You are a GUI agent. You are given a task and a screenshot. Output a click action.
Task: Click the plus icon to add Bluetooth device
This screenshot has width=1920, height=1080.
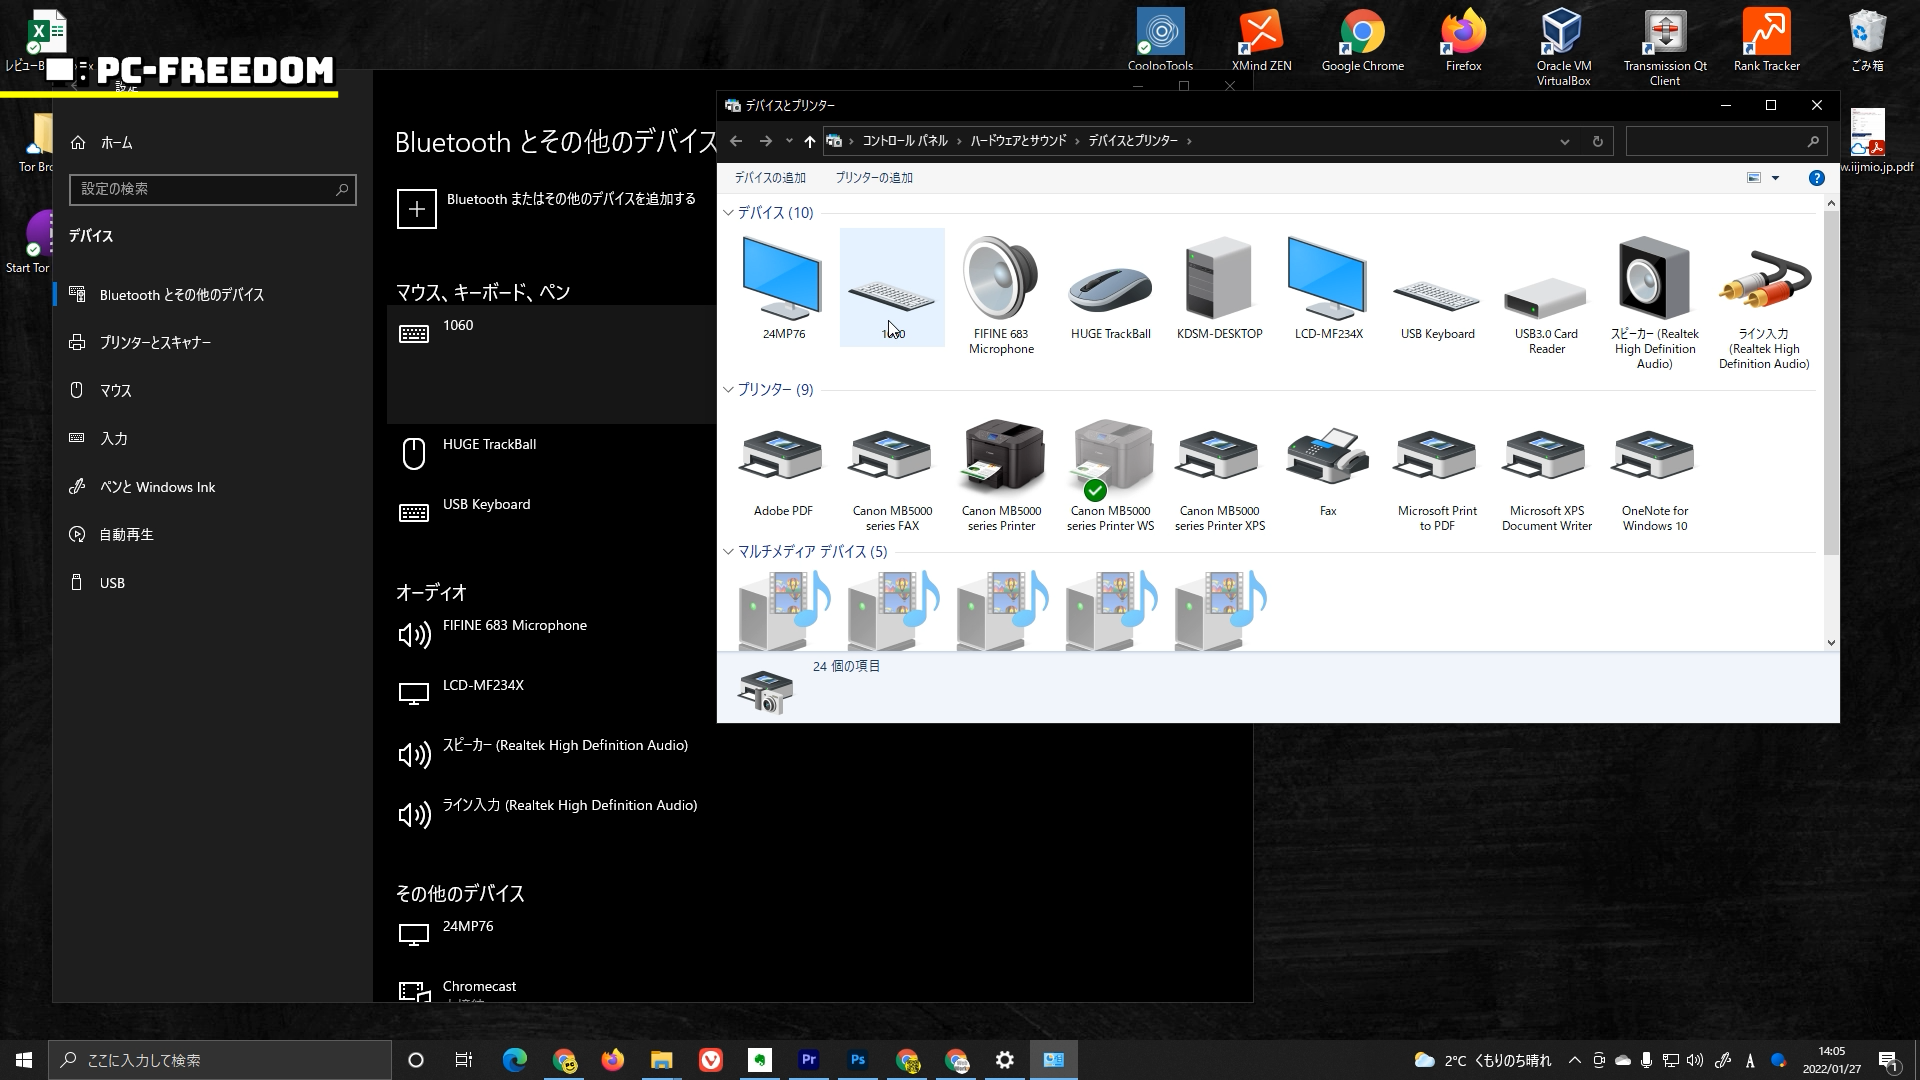[x=417, y=209]
